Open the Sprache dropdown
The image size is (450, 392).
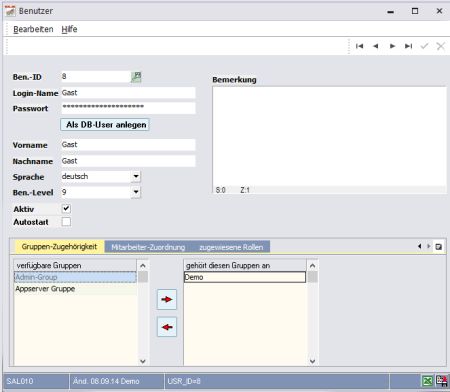pos(136,176)
